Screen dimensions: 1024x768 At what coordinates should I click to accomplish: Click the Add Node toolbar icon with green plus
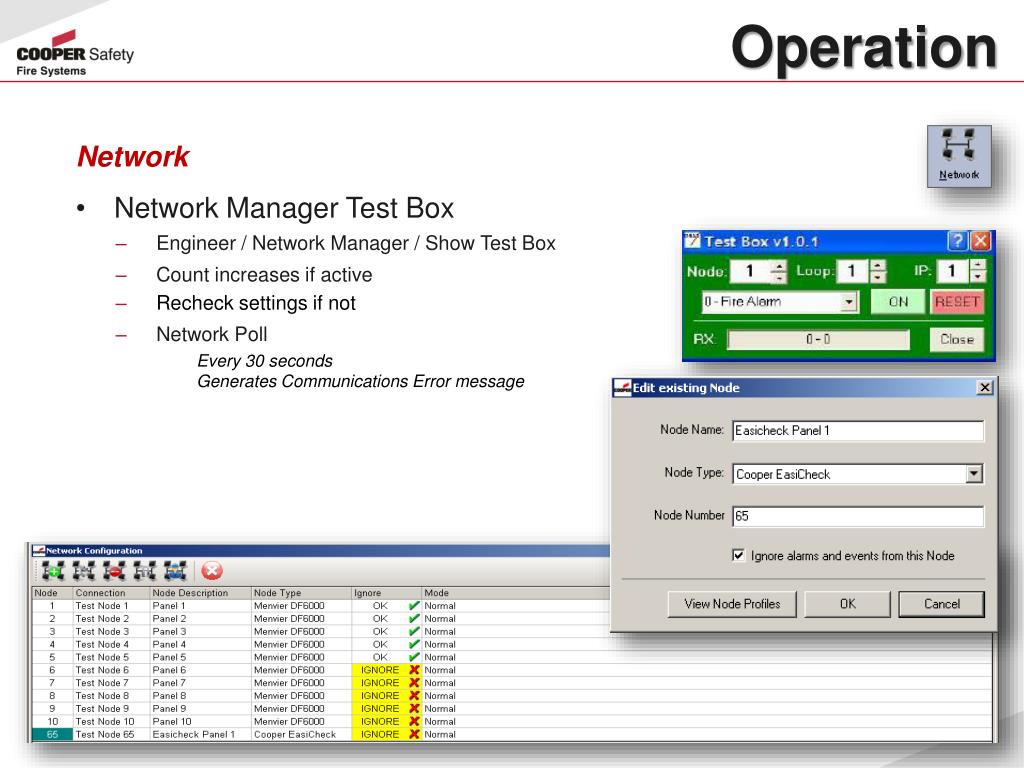[x=53, y=571]
